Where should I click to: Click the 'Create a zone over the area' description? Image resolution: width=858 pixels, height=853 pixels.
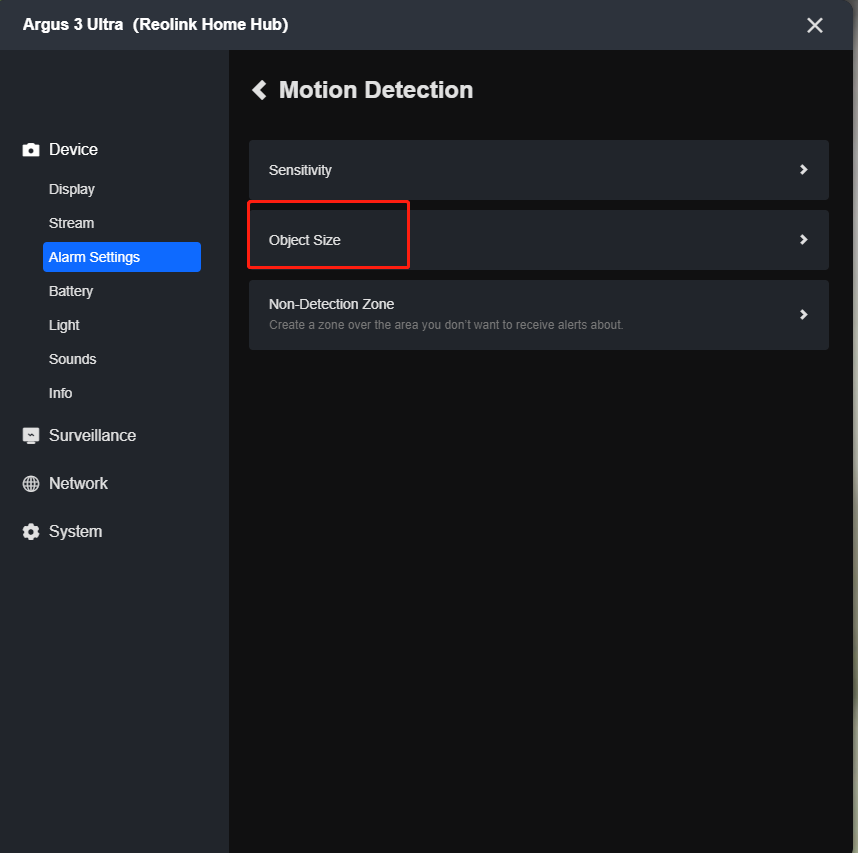point(446,325)
